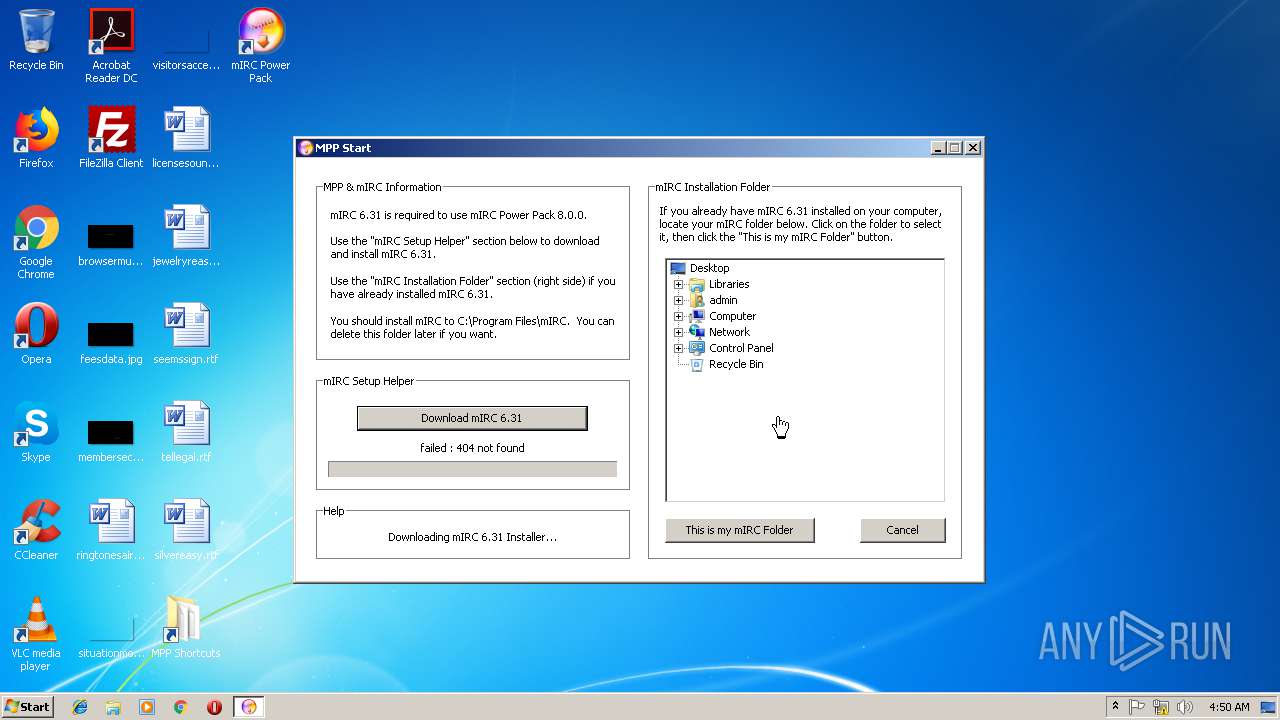Open MPP Shortcuts folder
The image size is (1280, 720).
186,628
